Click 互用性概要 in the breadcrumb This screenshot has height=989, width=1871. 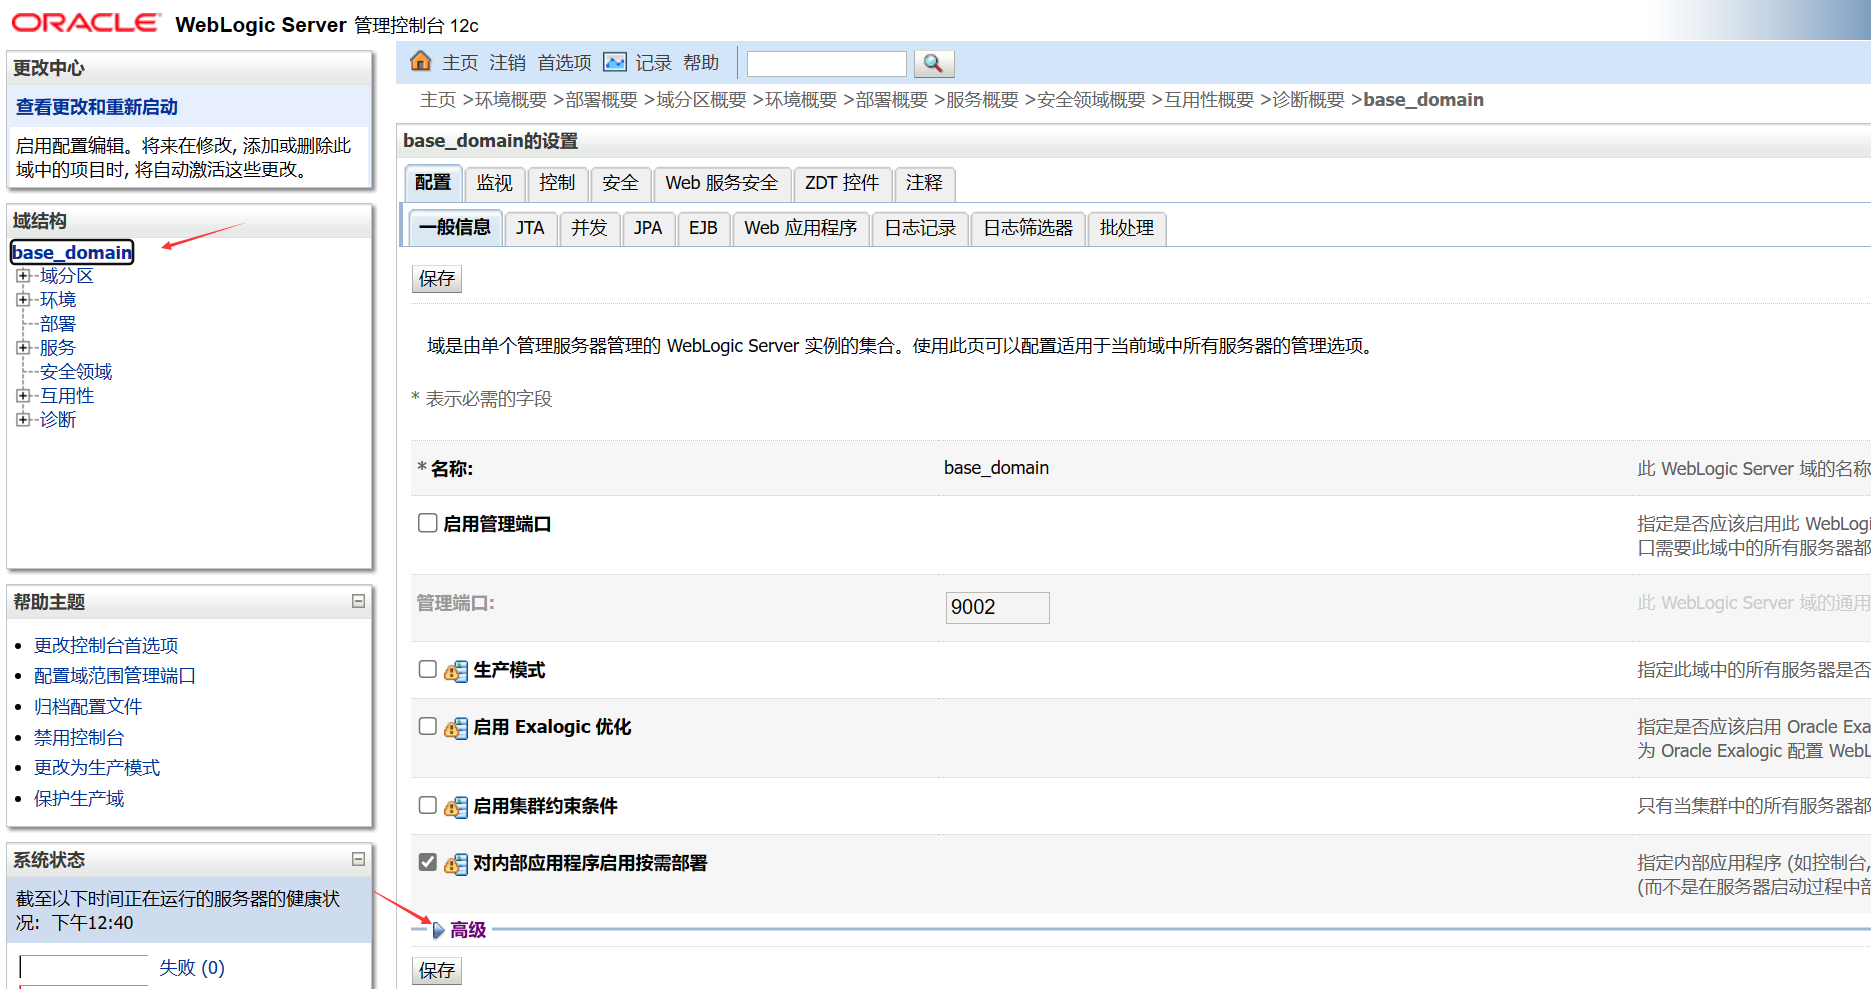point(1209,100)
